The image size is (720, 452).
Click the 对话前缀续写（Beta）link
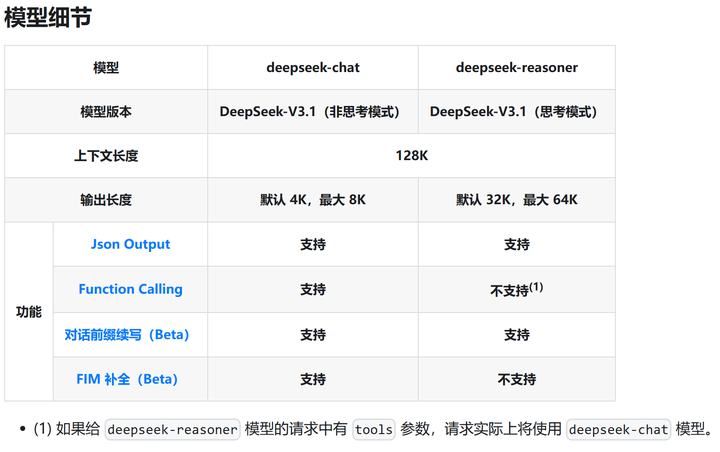click(127, 334)
